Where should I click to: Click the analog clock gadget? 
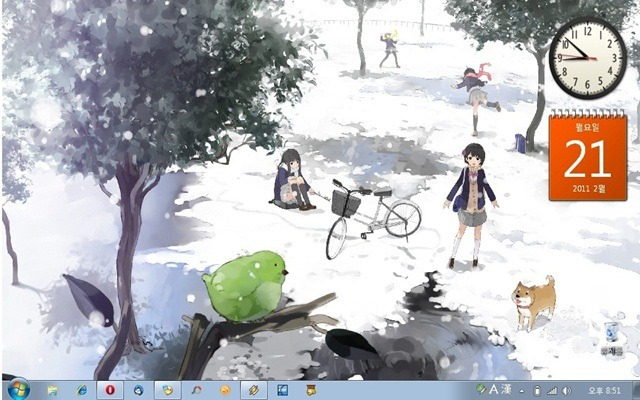click(588, 58)
